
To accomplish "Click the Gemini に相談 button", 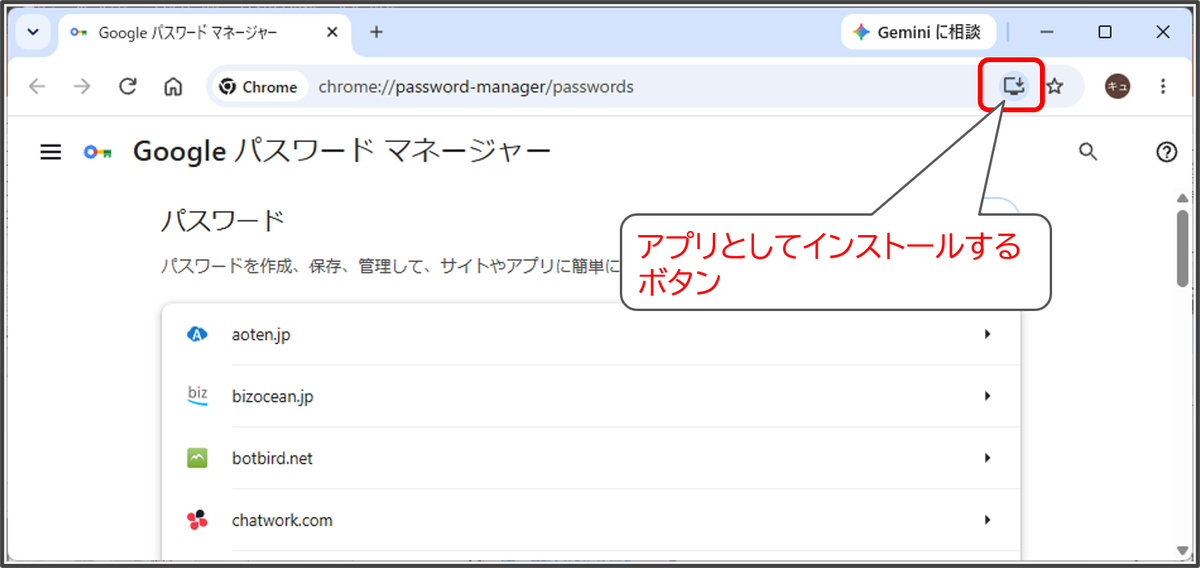I will point(916,32).
